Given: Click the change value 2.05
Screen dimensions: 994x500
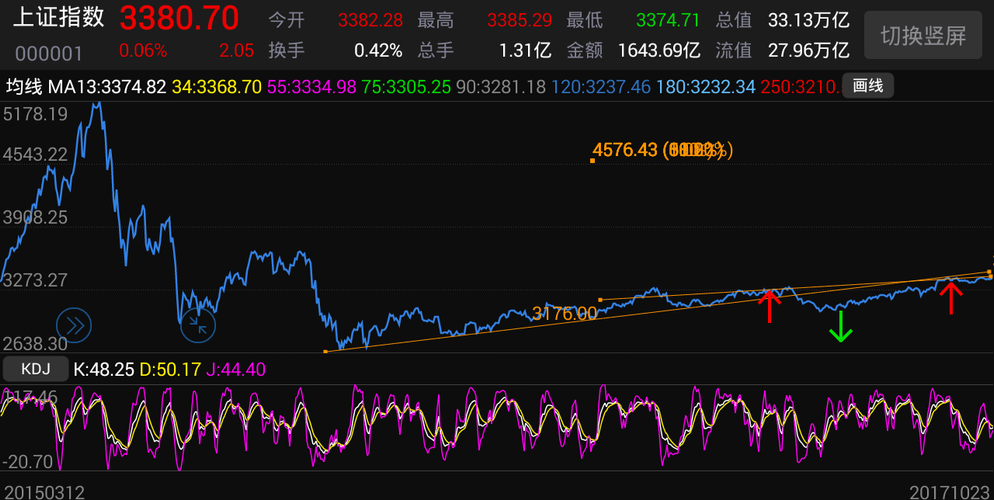Looking at the screenshot, I should (x=236, y=51).
